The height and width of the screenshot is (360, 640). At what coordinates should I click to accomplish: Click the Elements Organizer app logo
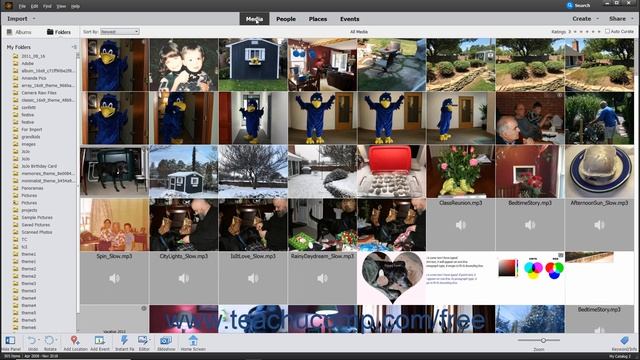(x=8, y=6)
